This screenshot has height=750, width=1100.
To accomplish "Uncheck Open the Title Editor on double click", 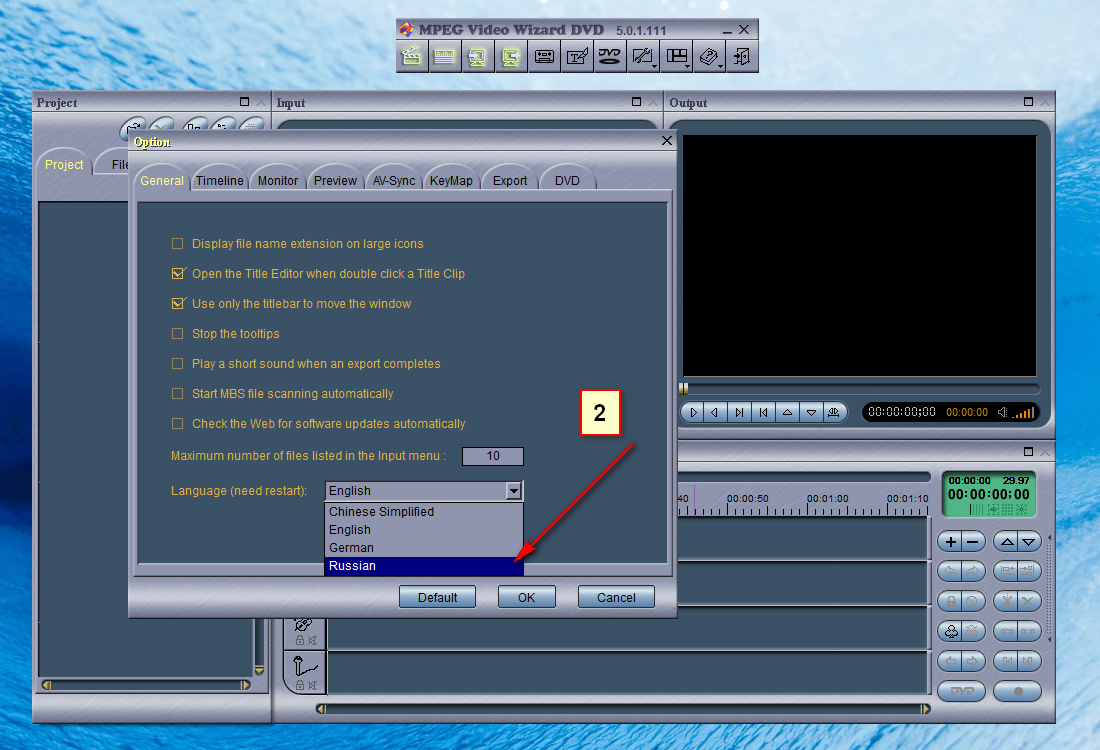I will coord(177,274).
